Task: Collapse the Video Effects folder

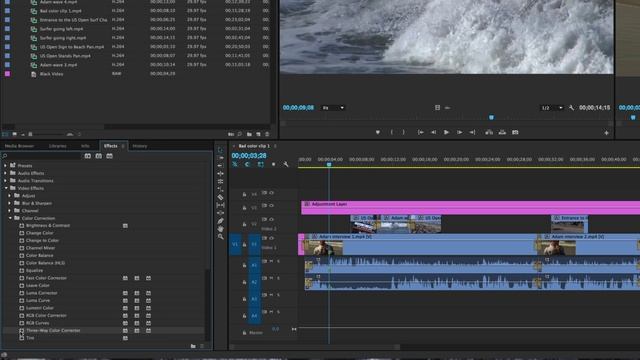Action: [x=6, y=188]
